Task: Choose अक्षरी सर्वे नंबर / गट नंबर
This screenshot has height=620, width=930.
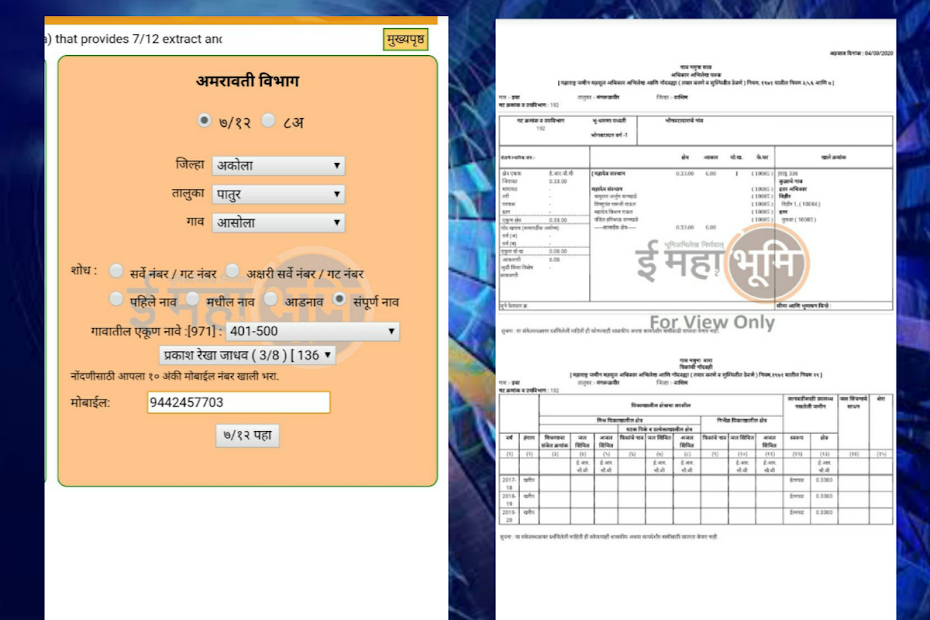Action: pyautogui.click(x=232, y=271)
